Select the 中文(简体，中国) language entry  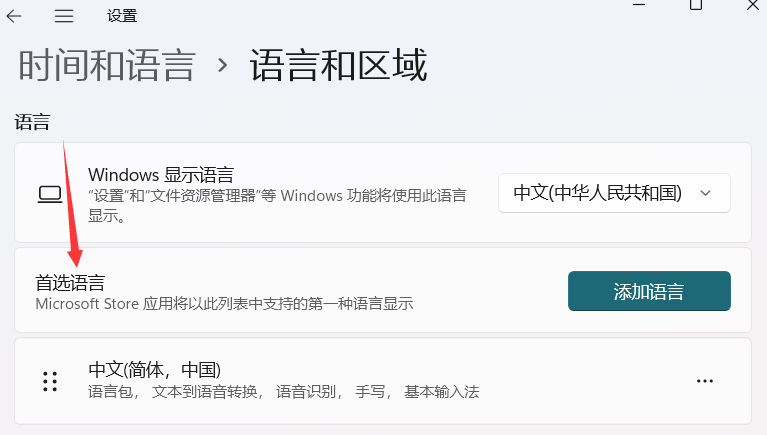(x=383, y=381)
